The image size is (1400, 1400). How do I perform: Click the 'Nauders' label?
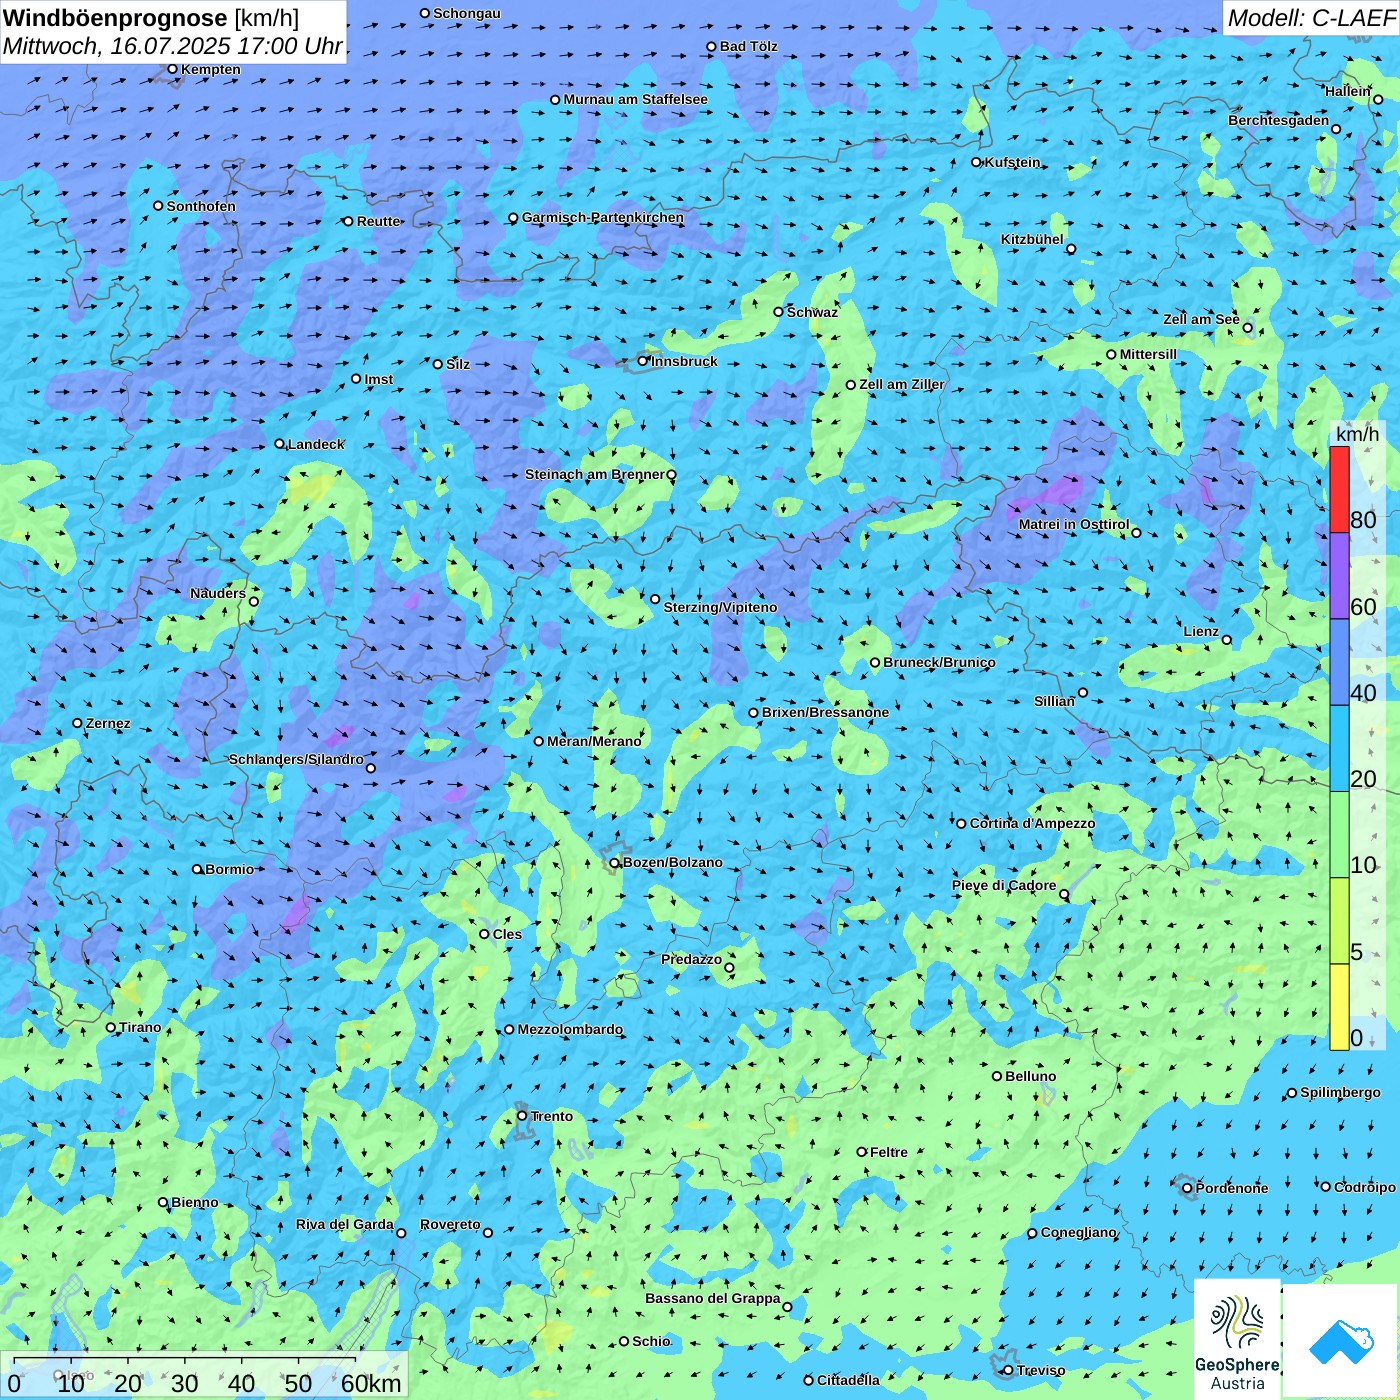pos(218,593)
